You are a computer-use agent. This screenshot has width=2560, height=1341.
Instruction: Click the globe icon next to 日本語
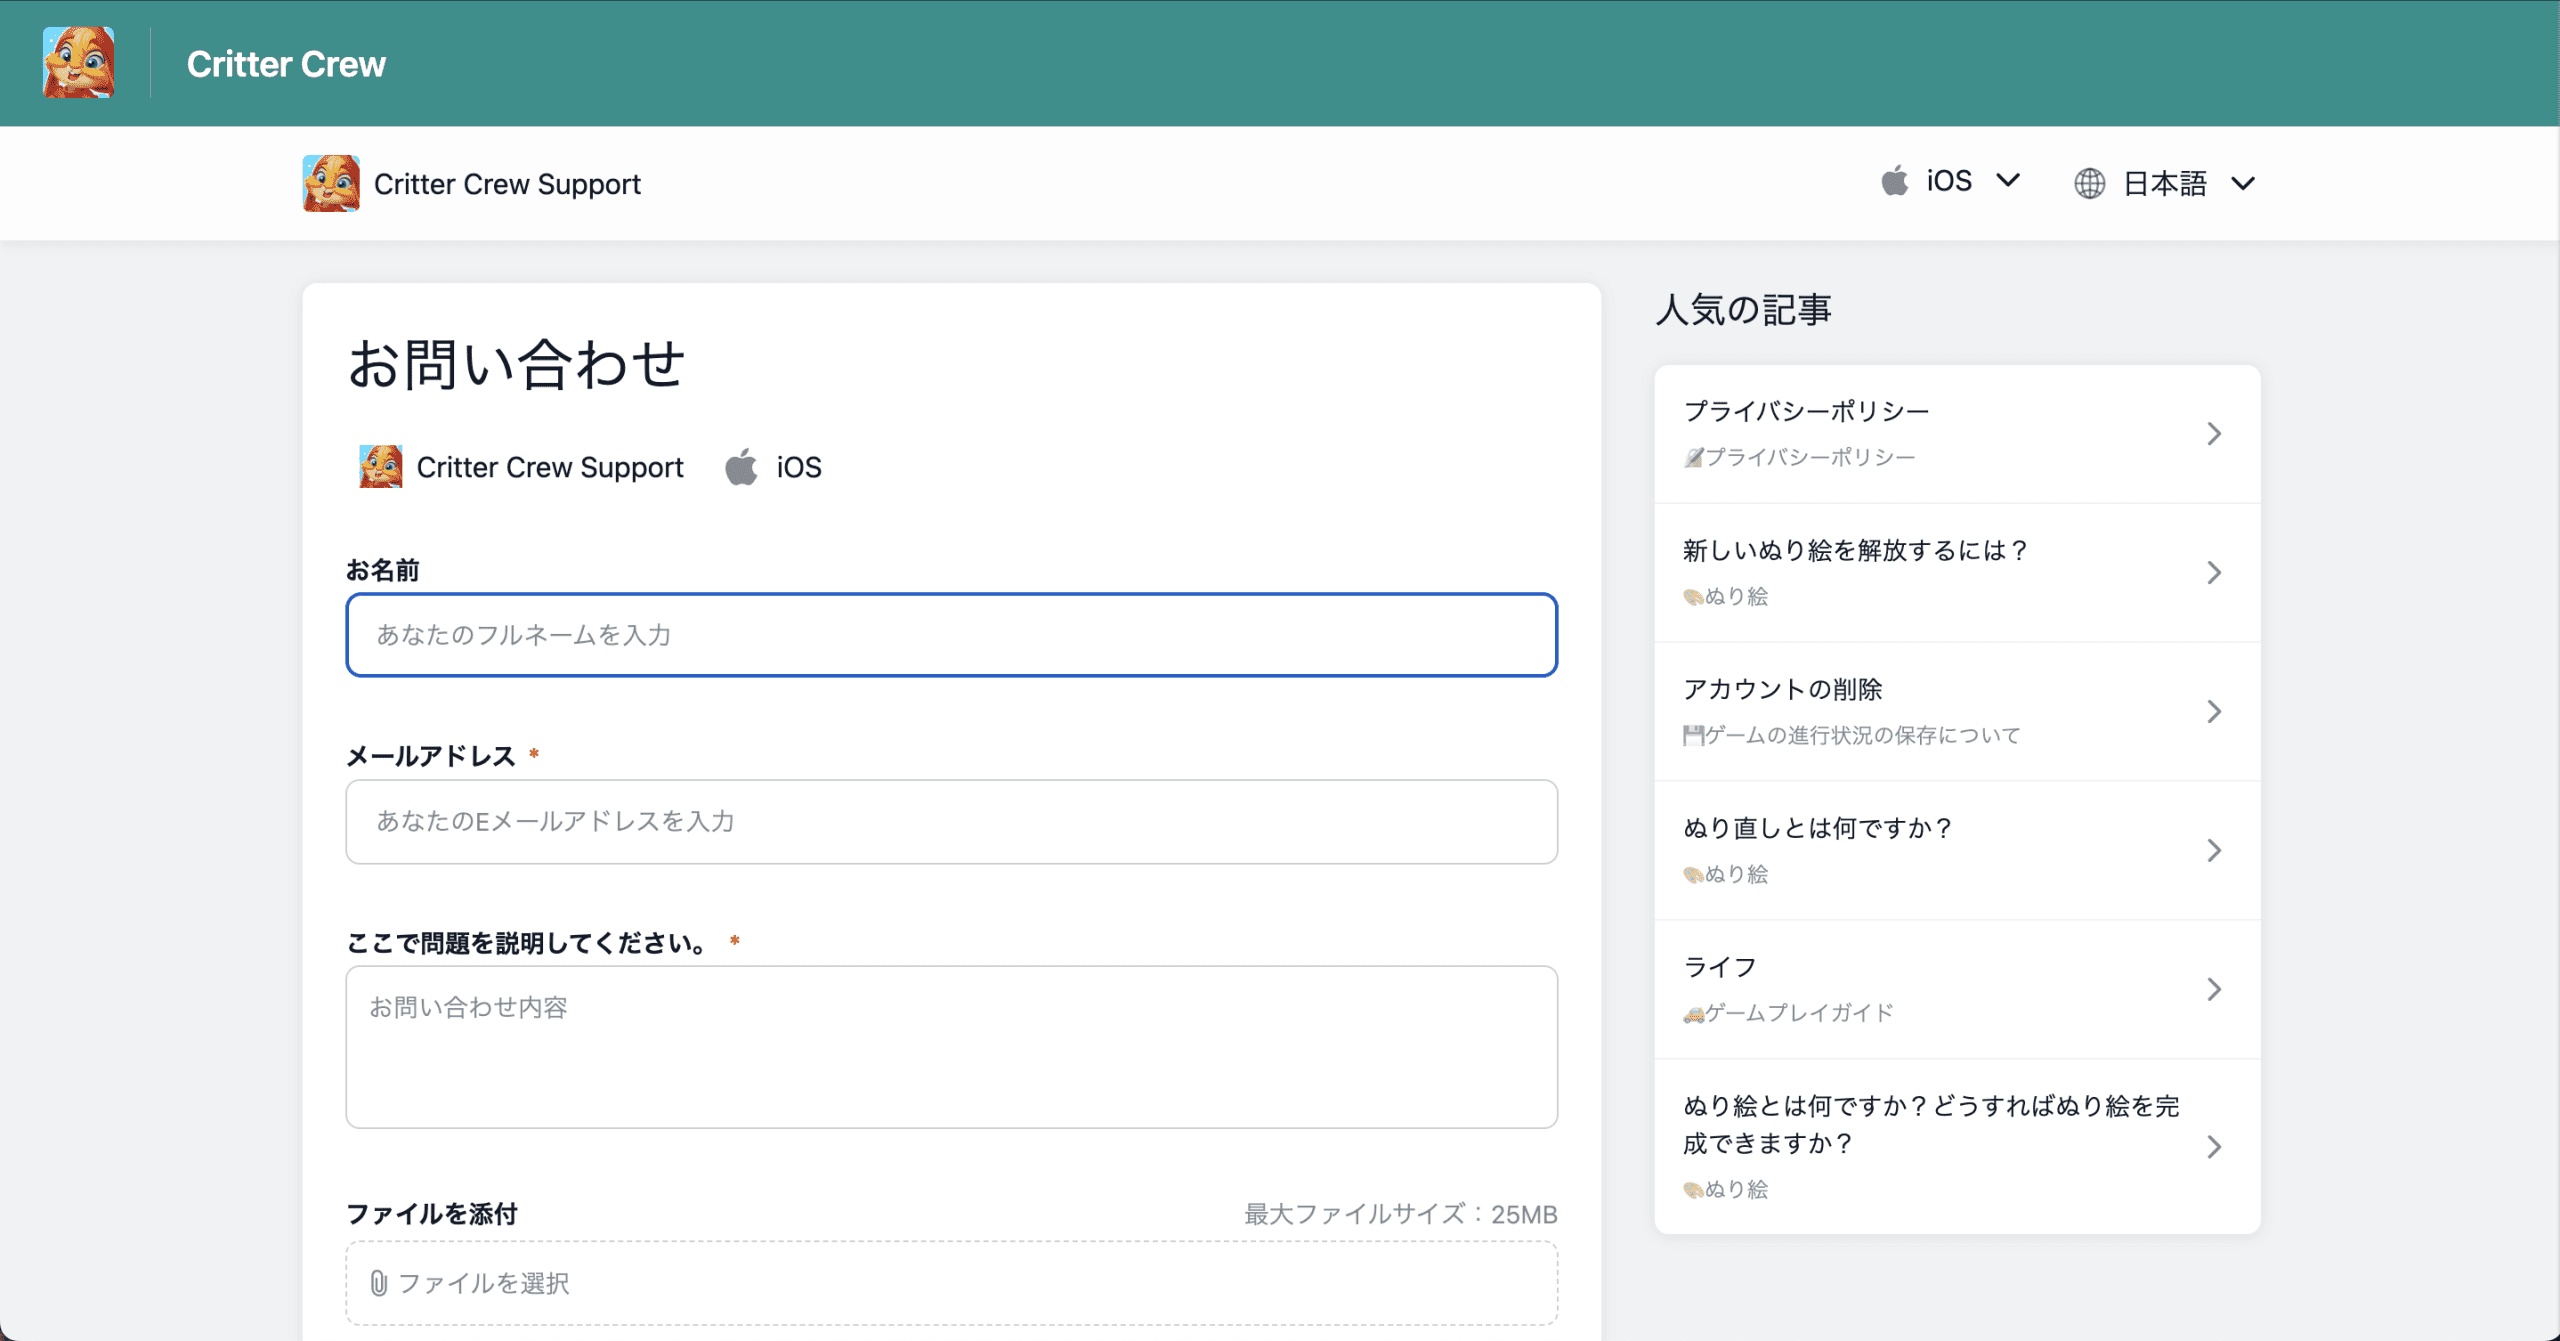click(x=2090, y=183)
